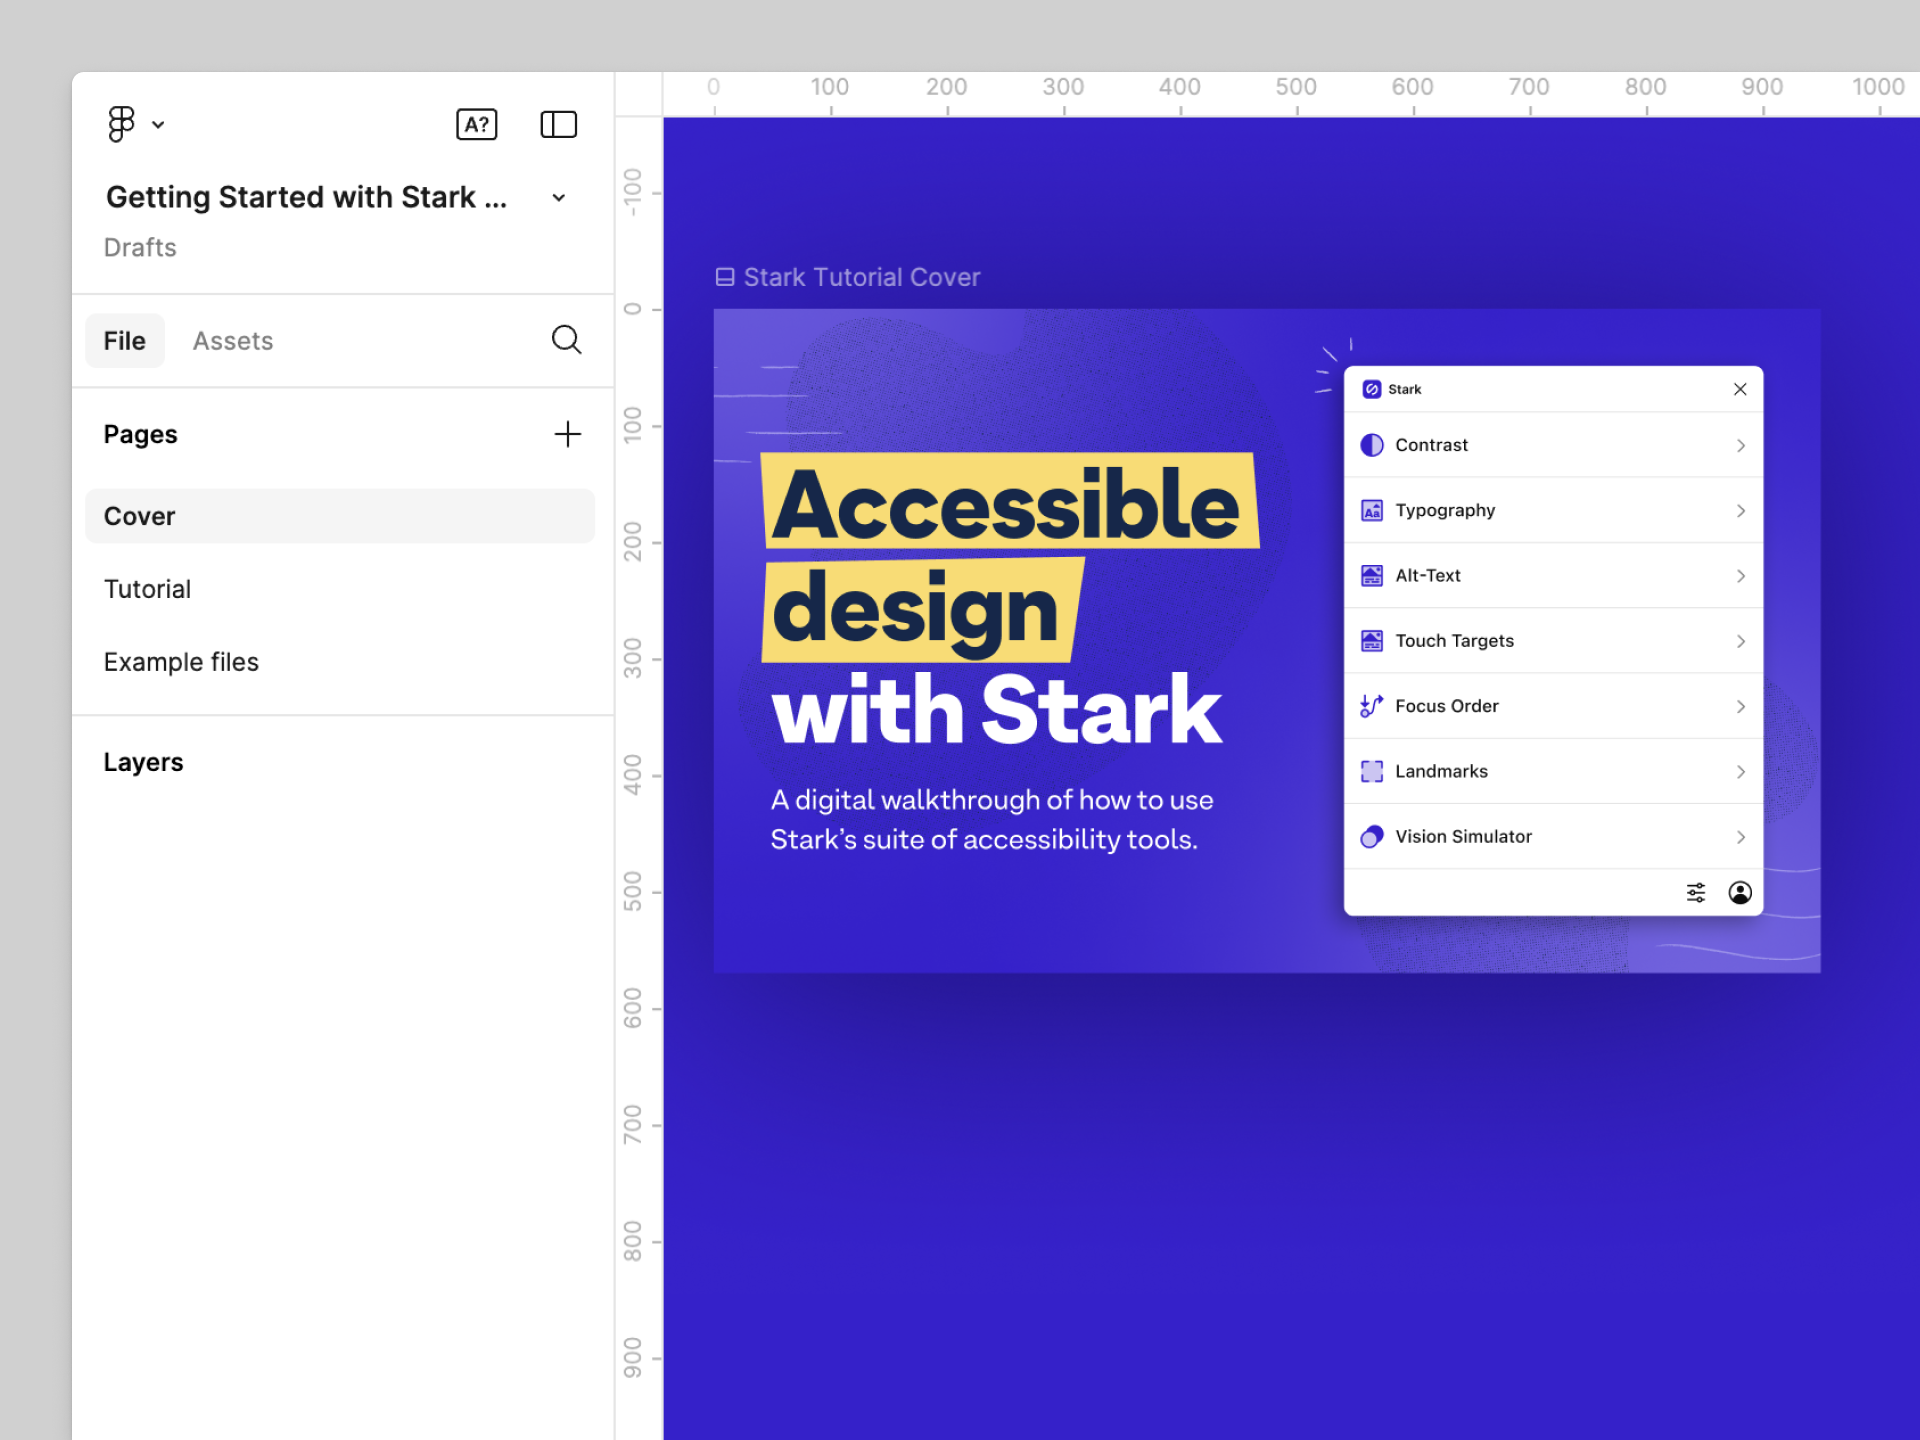
Task: Click the Typography tool icon
Action: coord(1371,510)
